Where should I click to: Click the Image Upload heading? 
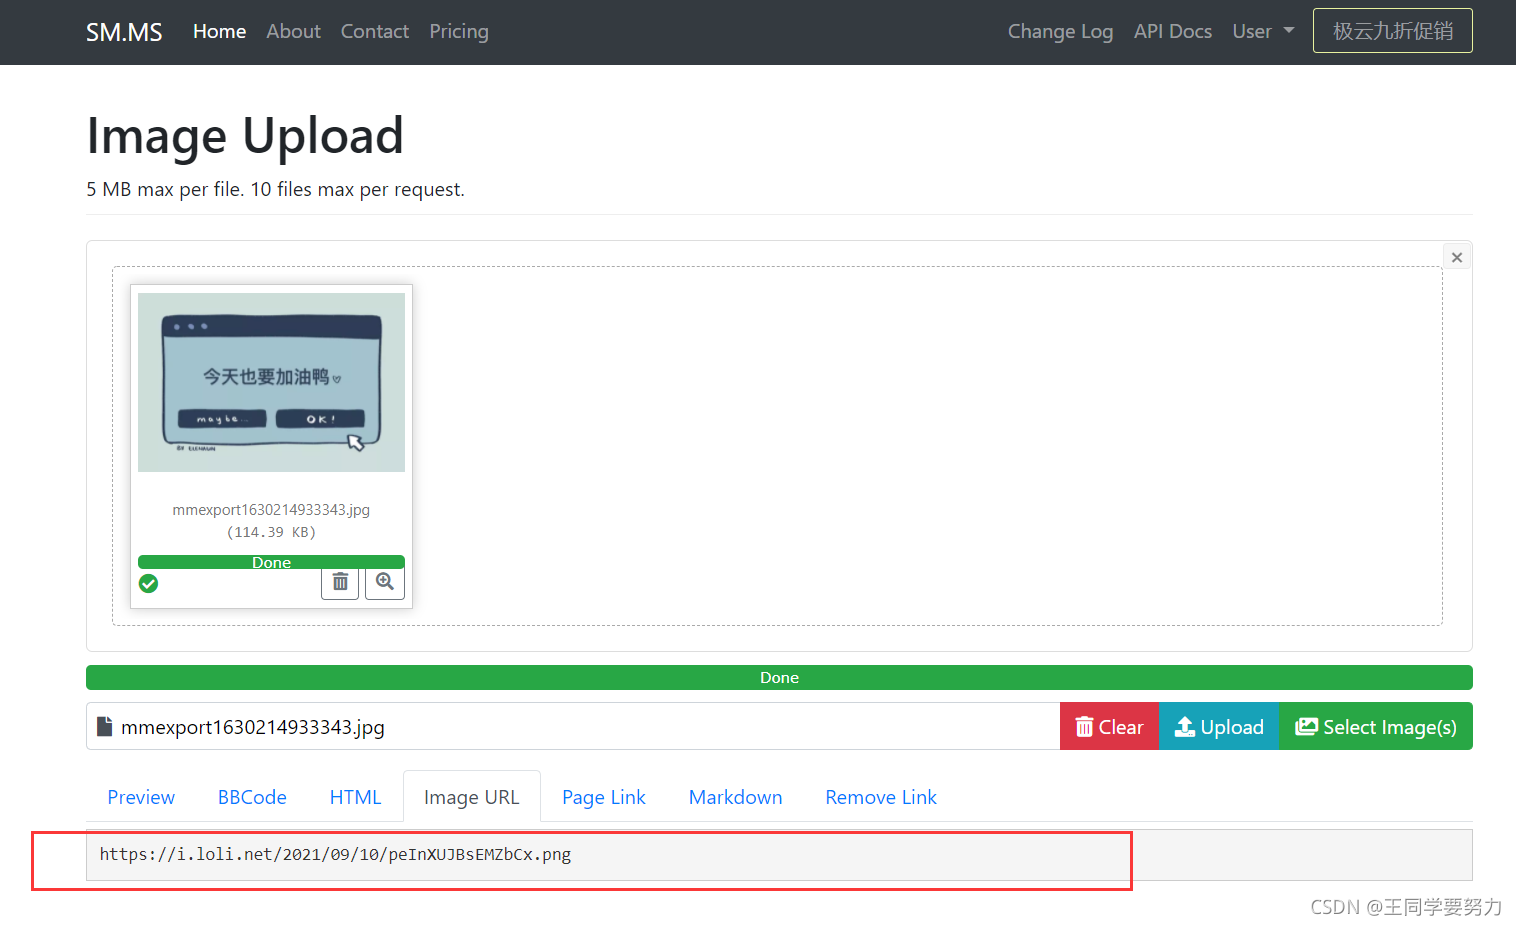[x=245, y=136]
